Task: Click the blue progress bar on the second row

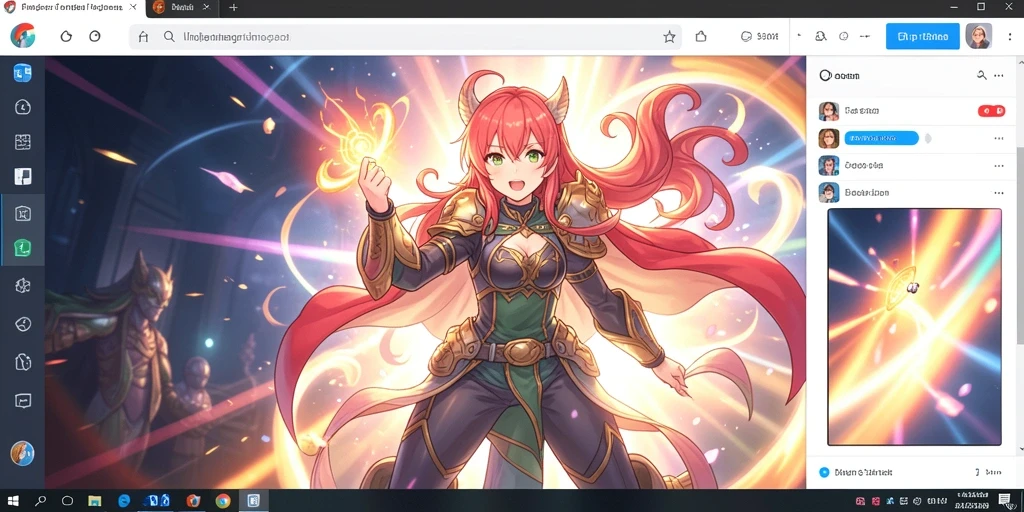Action: [x=881, y=138]
